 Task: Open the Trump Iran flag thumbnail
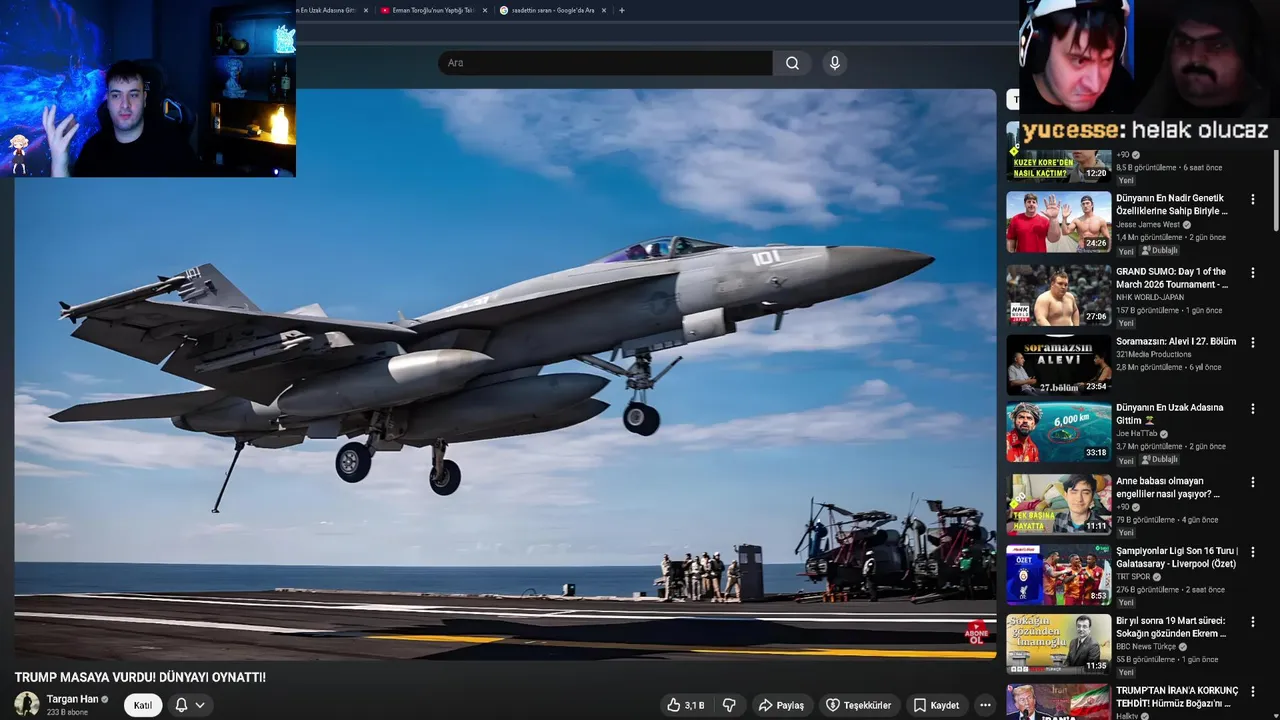click(x=1058, y=702)
